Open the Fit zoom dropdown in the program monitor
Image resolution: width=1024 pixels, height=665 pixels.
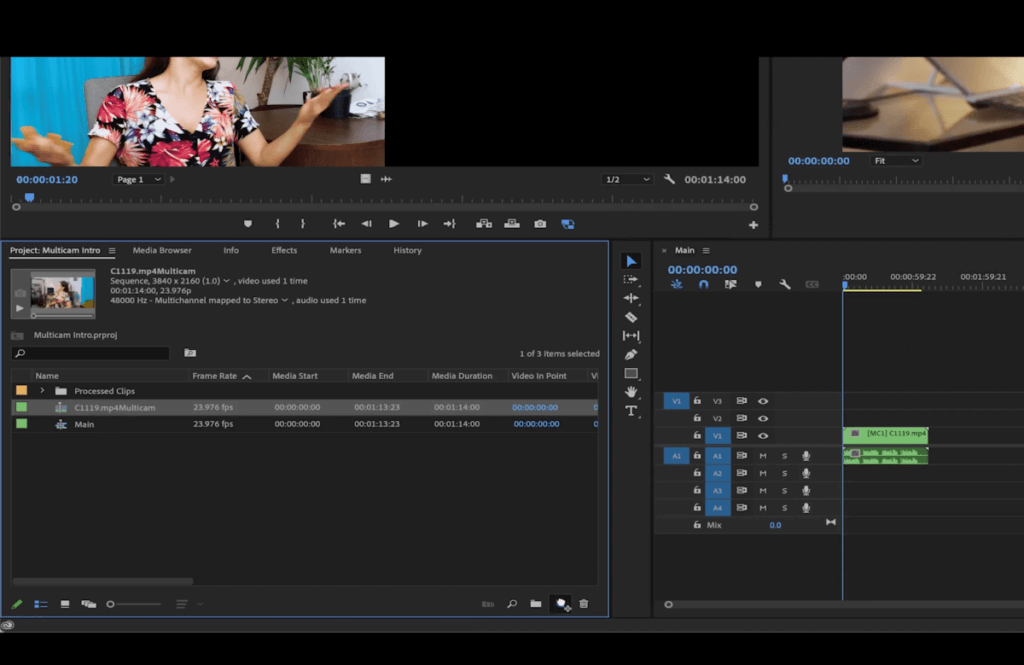click(x=898, y=160)
